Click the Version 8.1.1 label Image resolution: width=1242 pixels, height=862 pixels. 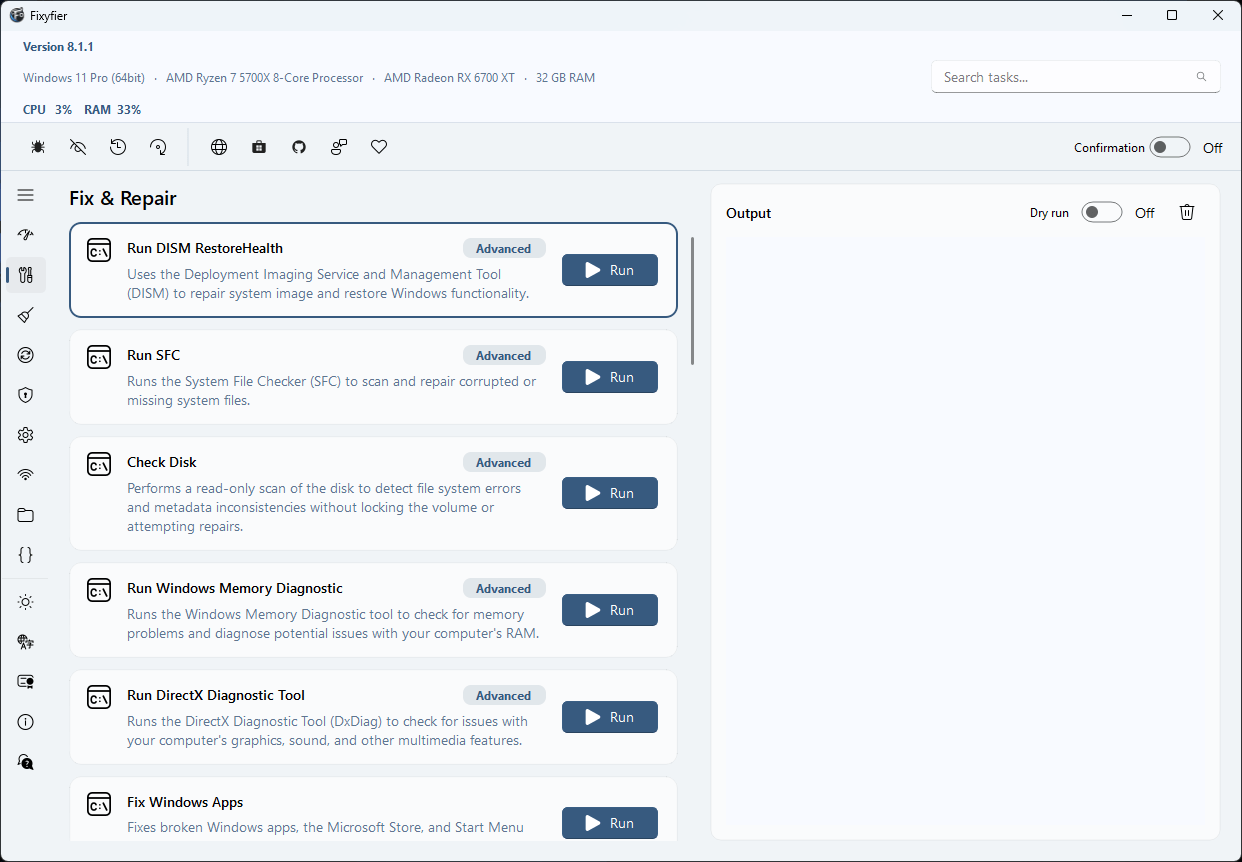click(58, 47)
